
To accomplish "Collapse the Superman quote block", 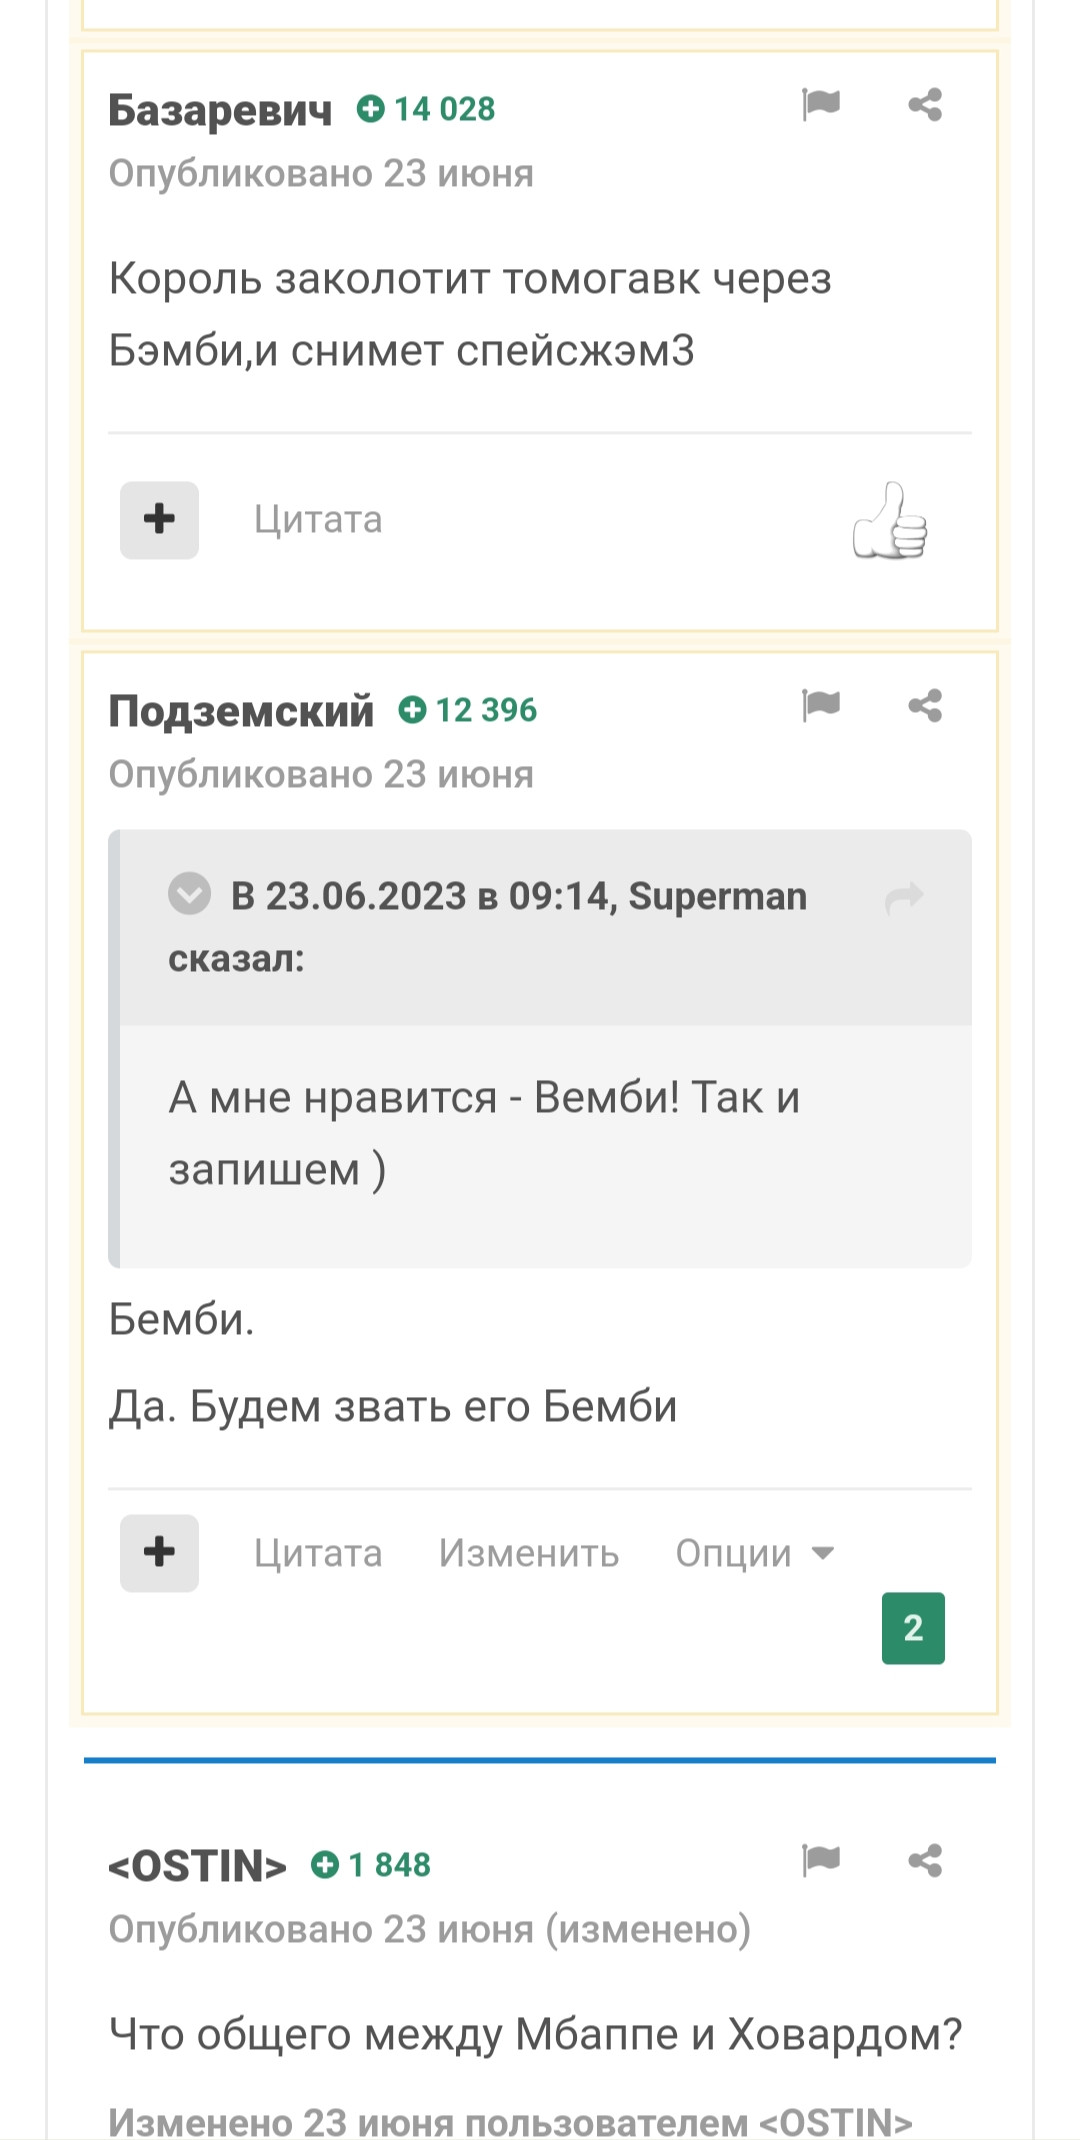I will coord(189,894).
